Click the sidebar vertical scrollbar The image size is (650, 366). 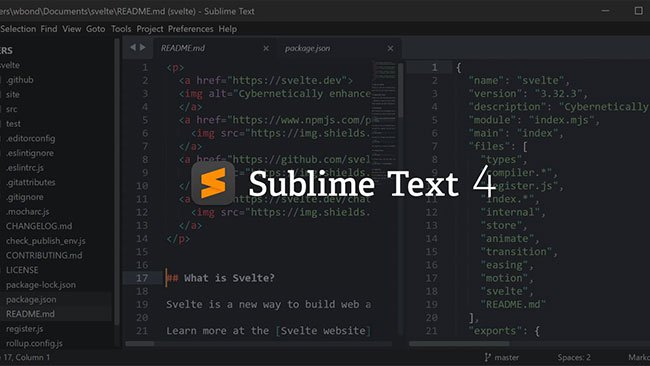click(117, 182)
